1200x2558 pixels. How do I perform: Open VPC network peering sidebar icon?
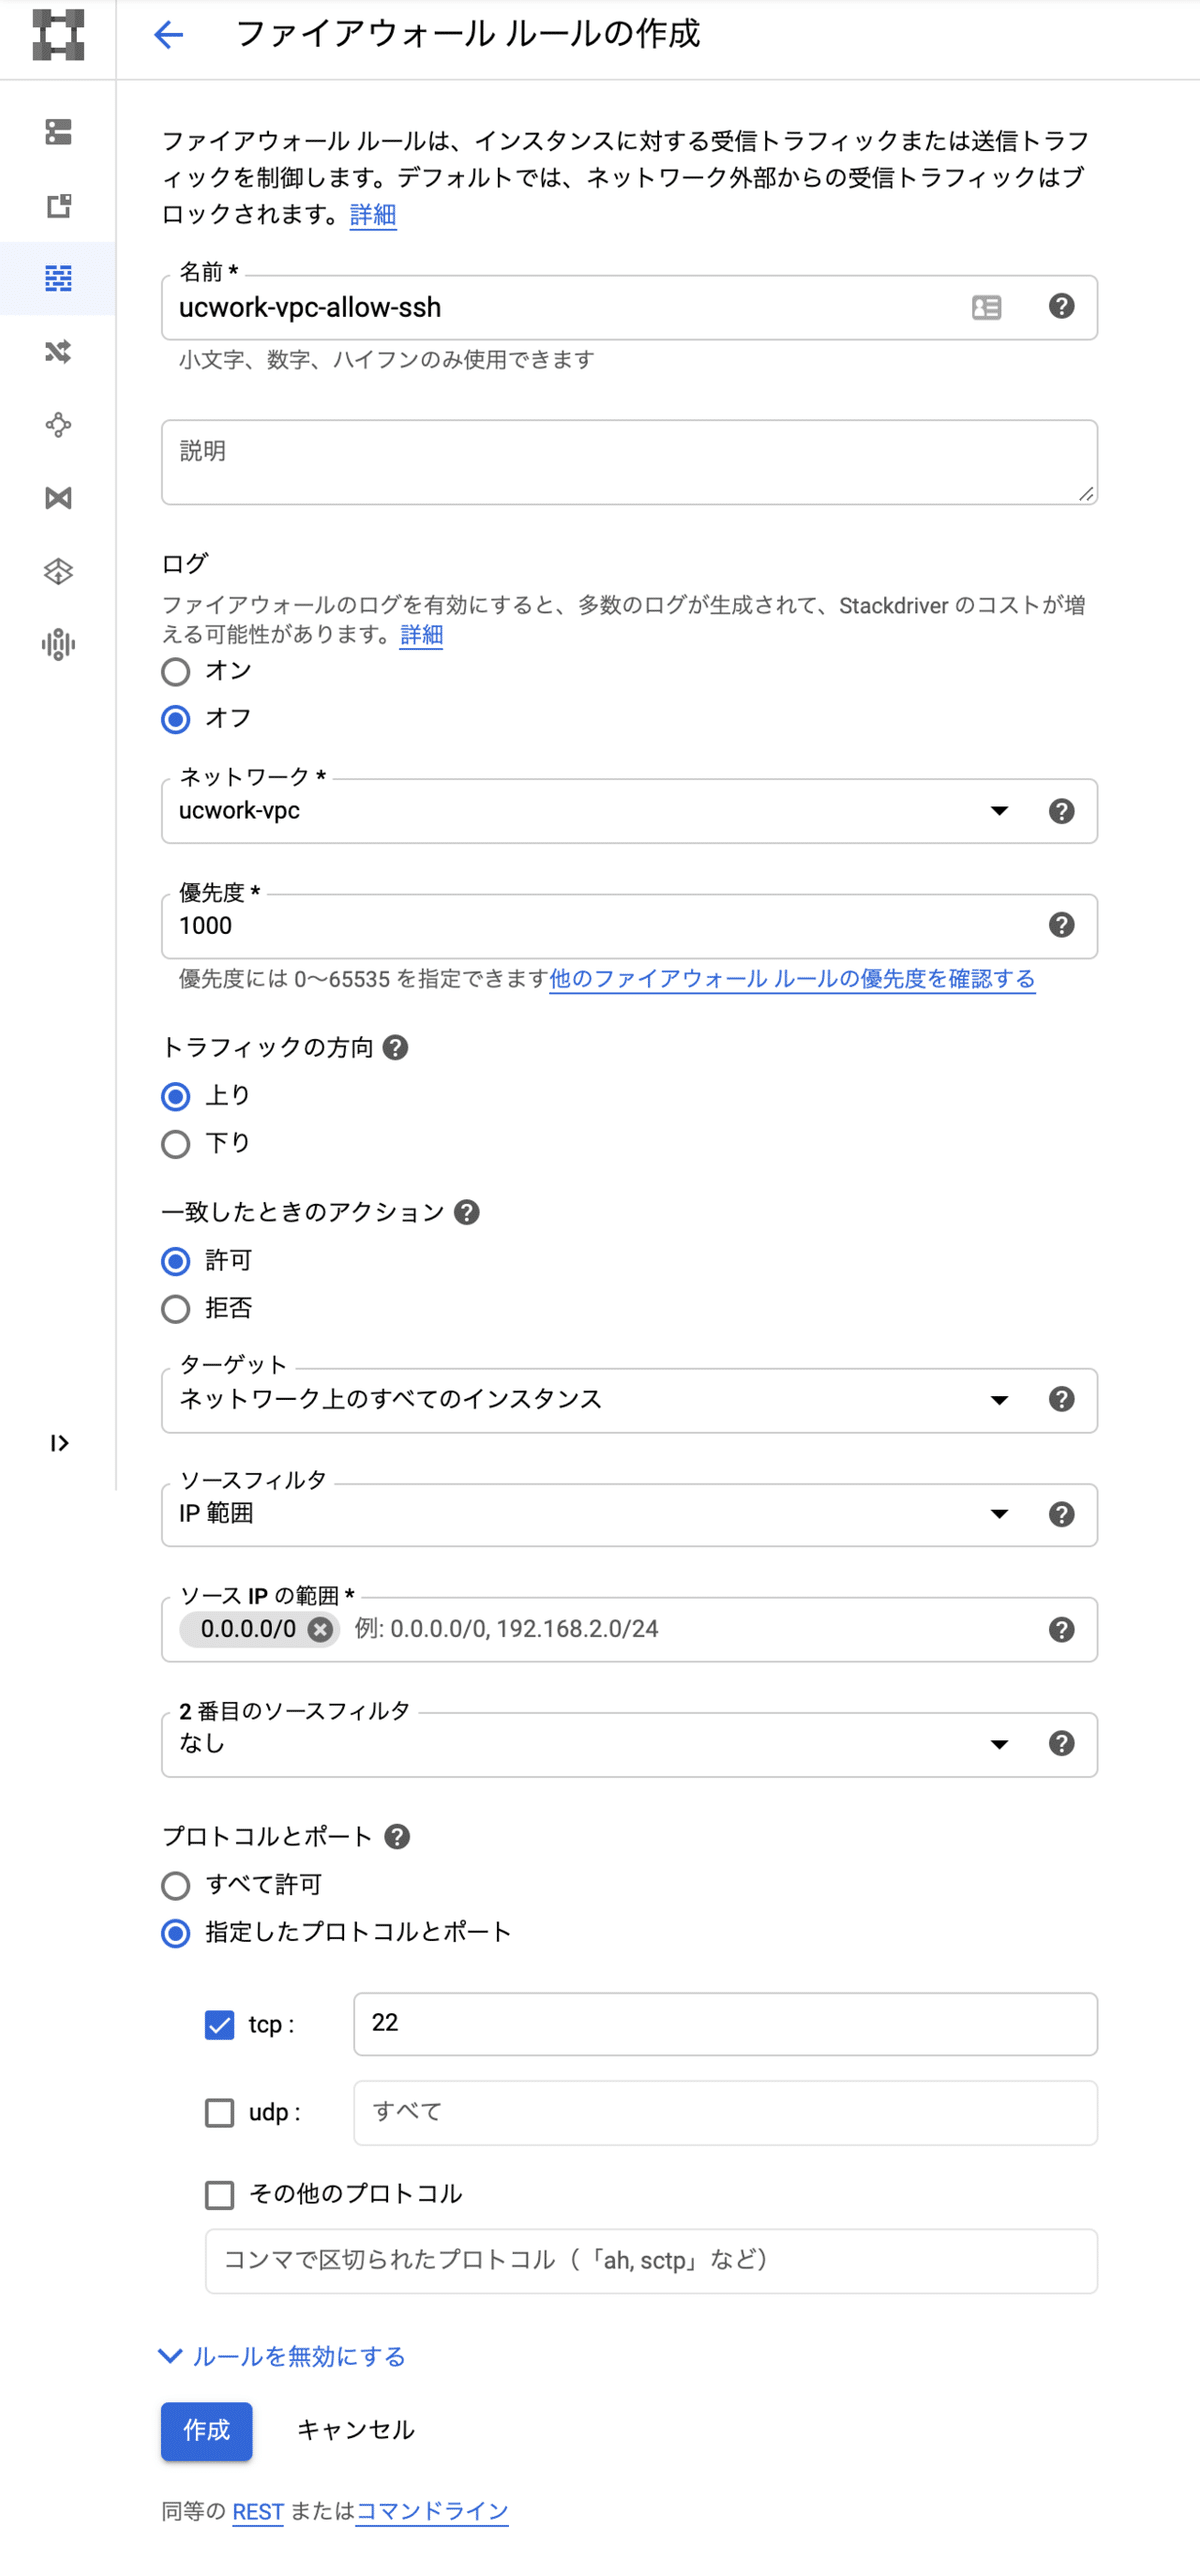[x=58, y=425]
